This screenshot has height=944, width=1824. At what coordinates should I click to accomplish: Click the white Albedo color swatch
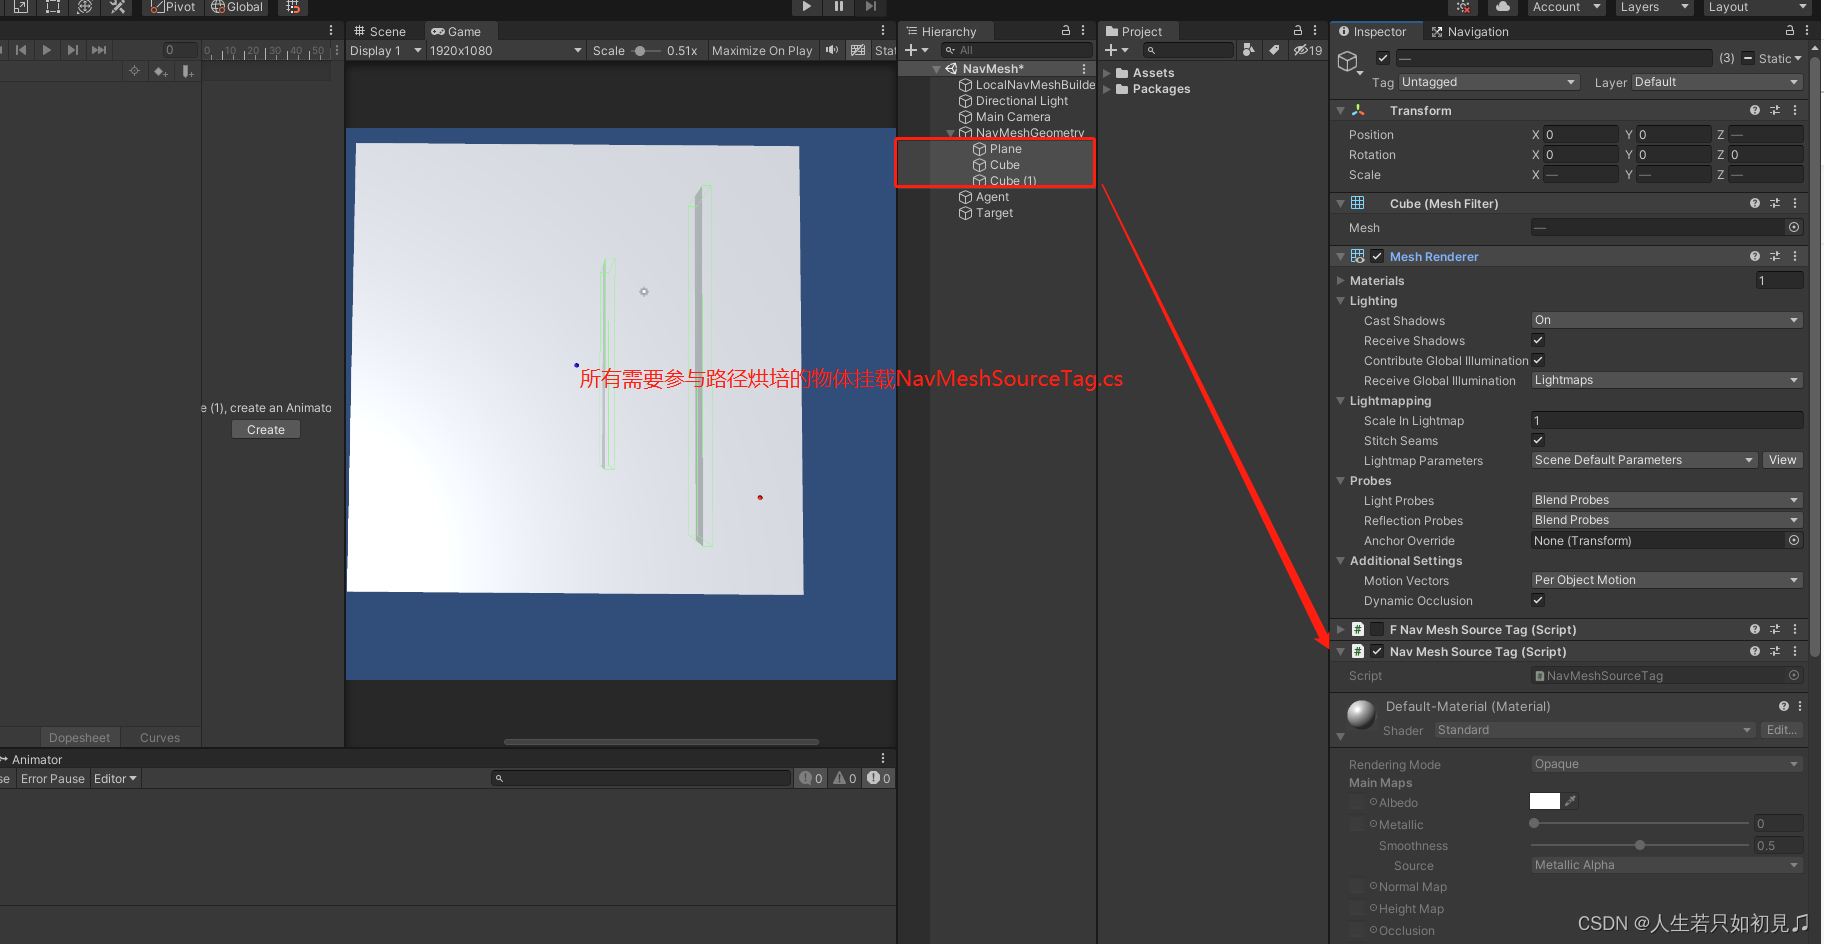(1544, 800)
